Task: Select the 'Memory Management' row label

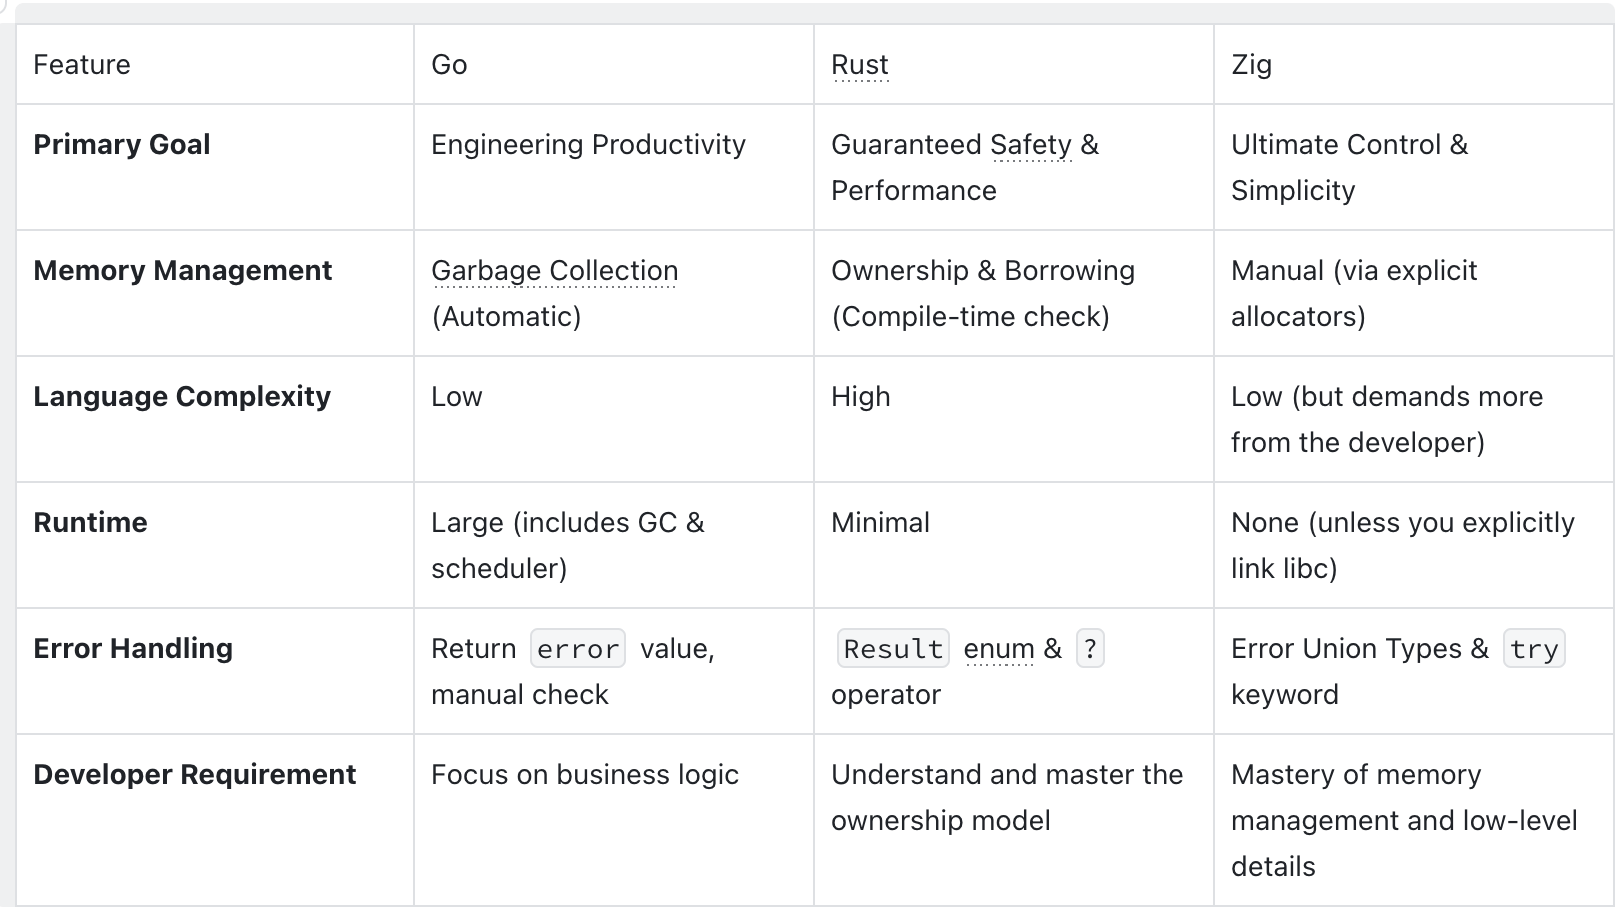Action: tap(182, 271)
